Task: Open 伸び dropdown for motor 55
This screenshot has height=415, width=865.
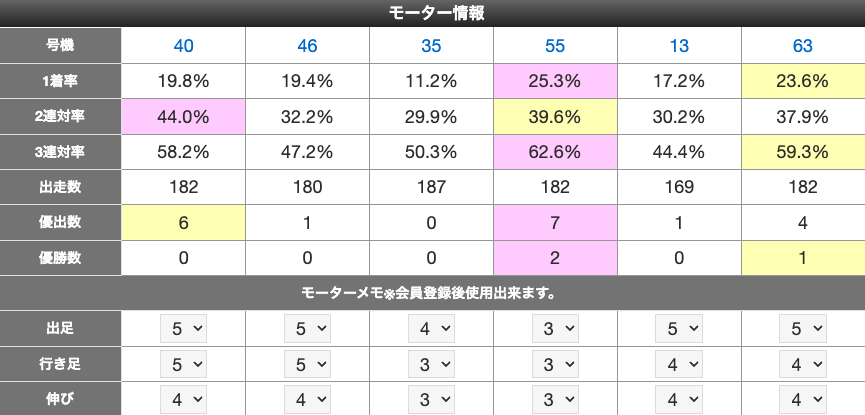Action: coord(555,398)
